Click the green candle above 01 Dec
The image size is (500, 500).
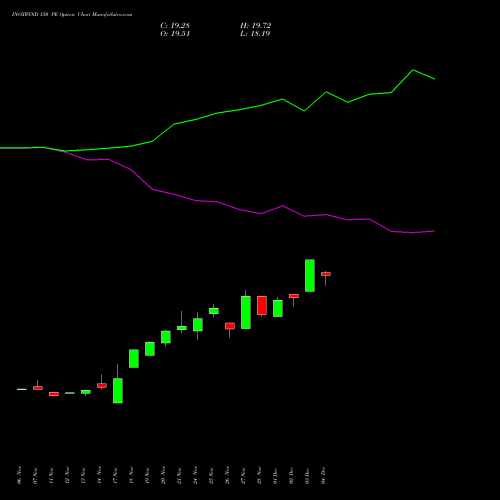pyautogui.click(x=278, y=308)
